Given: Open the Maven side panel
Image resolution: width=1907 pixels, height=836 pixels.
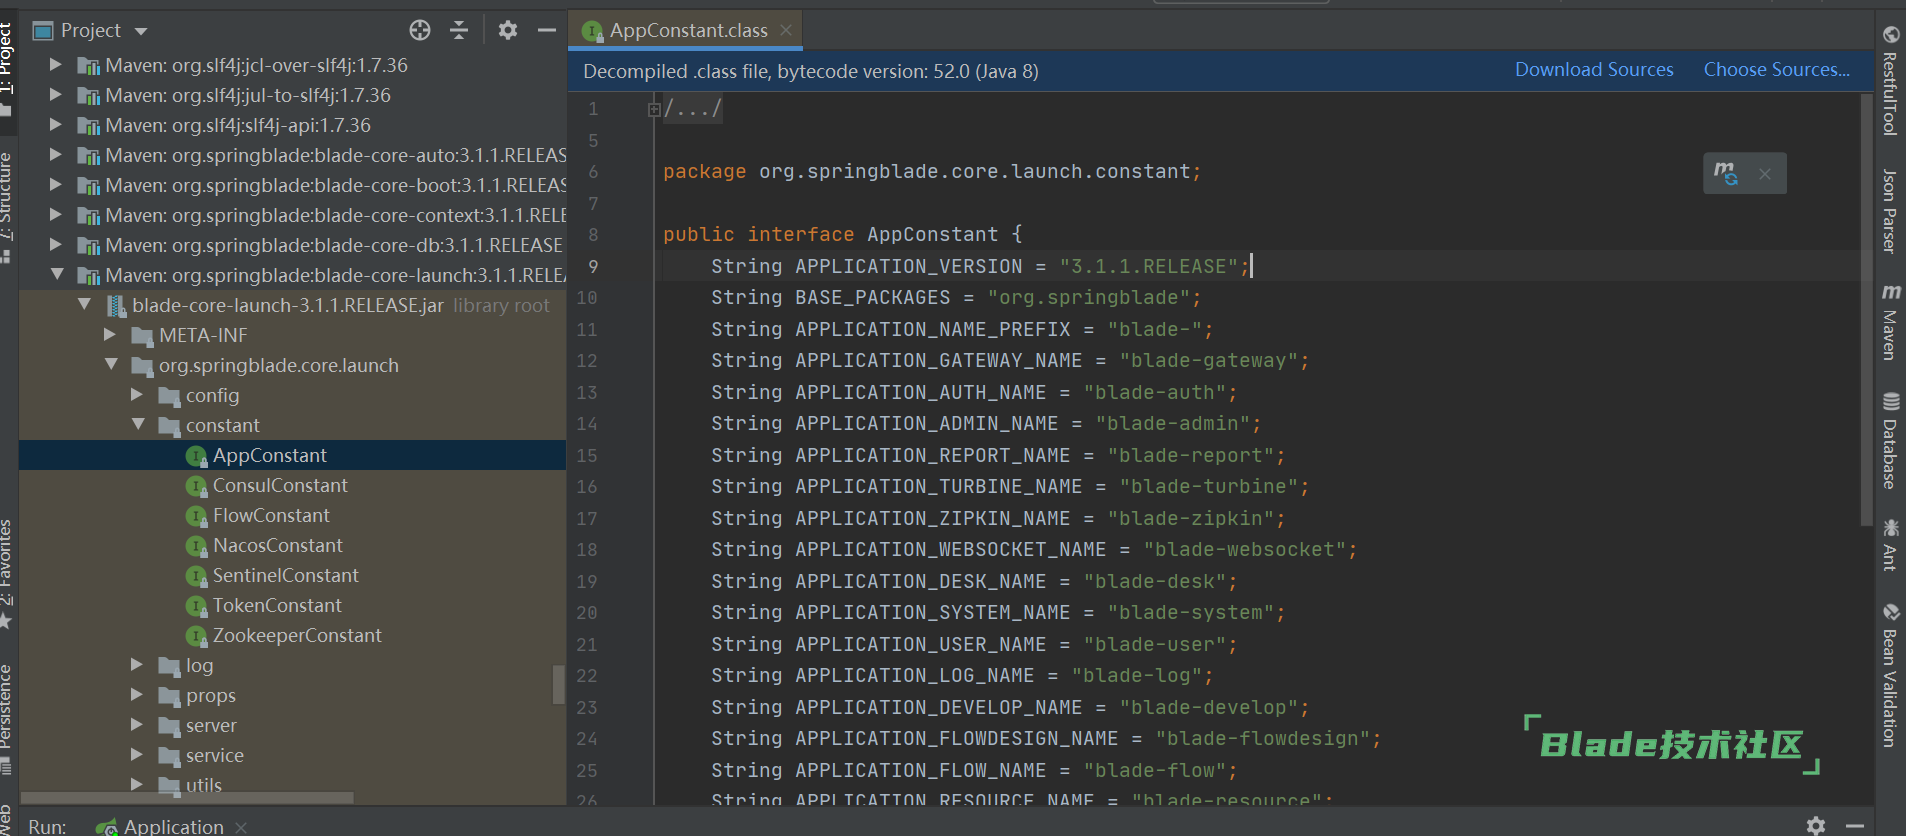Looking at the screenshot, I should (x=1890, y=322).
